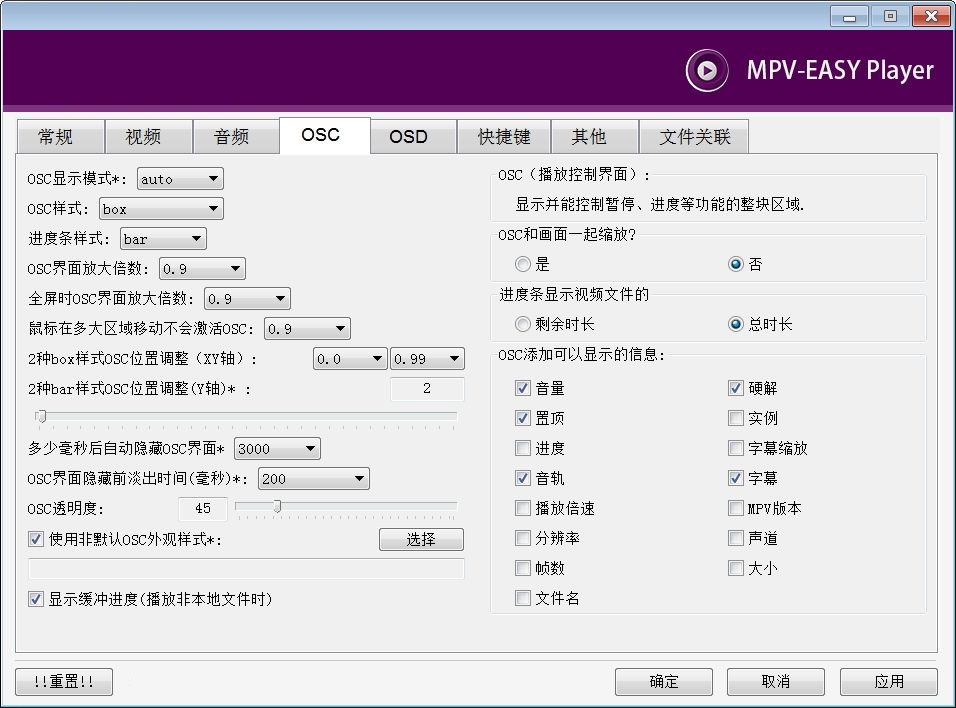Open the box position dropdown showing 0.0
The height and width of the screenshot is (708, 956).
pos(350,359)
